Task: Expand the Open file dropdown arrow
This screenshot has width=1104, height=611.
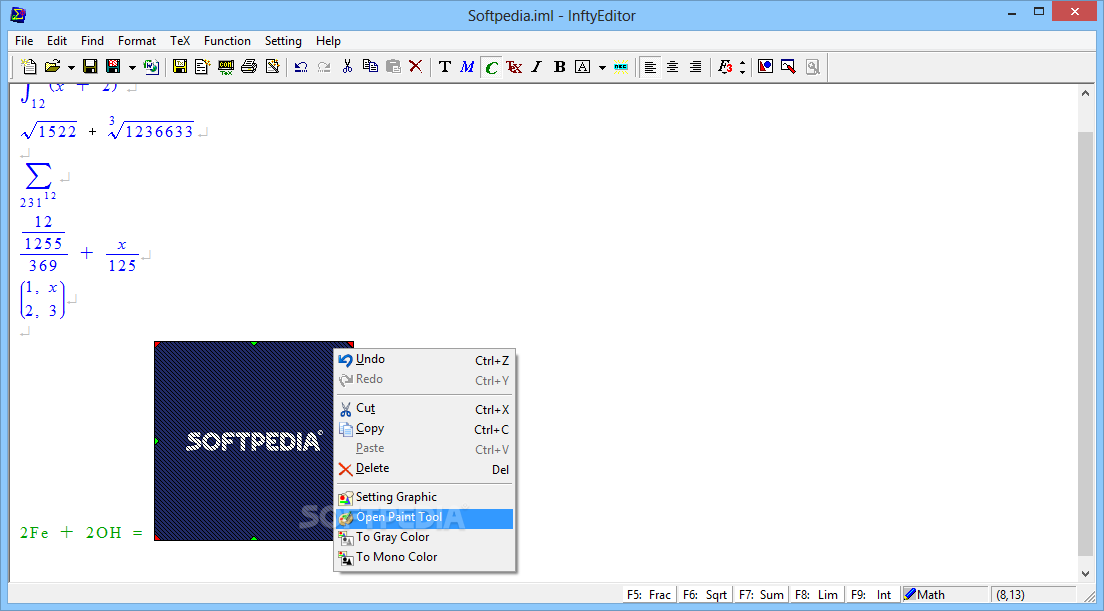Action: click(x=71, y=68)
